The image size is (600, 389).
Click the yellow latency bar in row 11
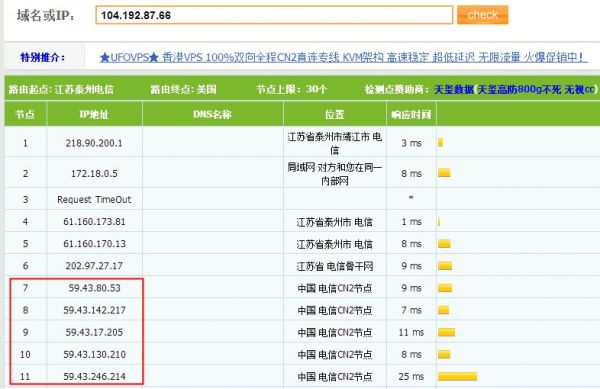tap(458, 377)
